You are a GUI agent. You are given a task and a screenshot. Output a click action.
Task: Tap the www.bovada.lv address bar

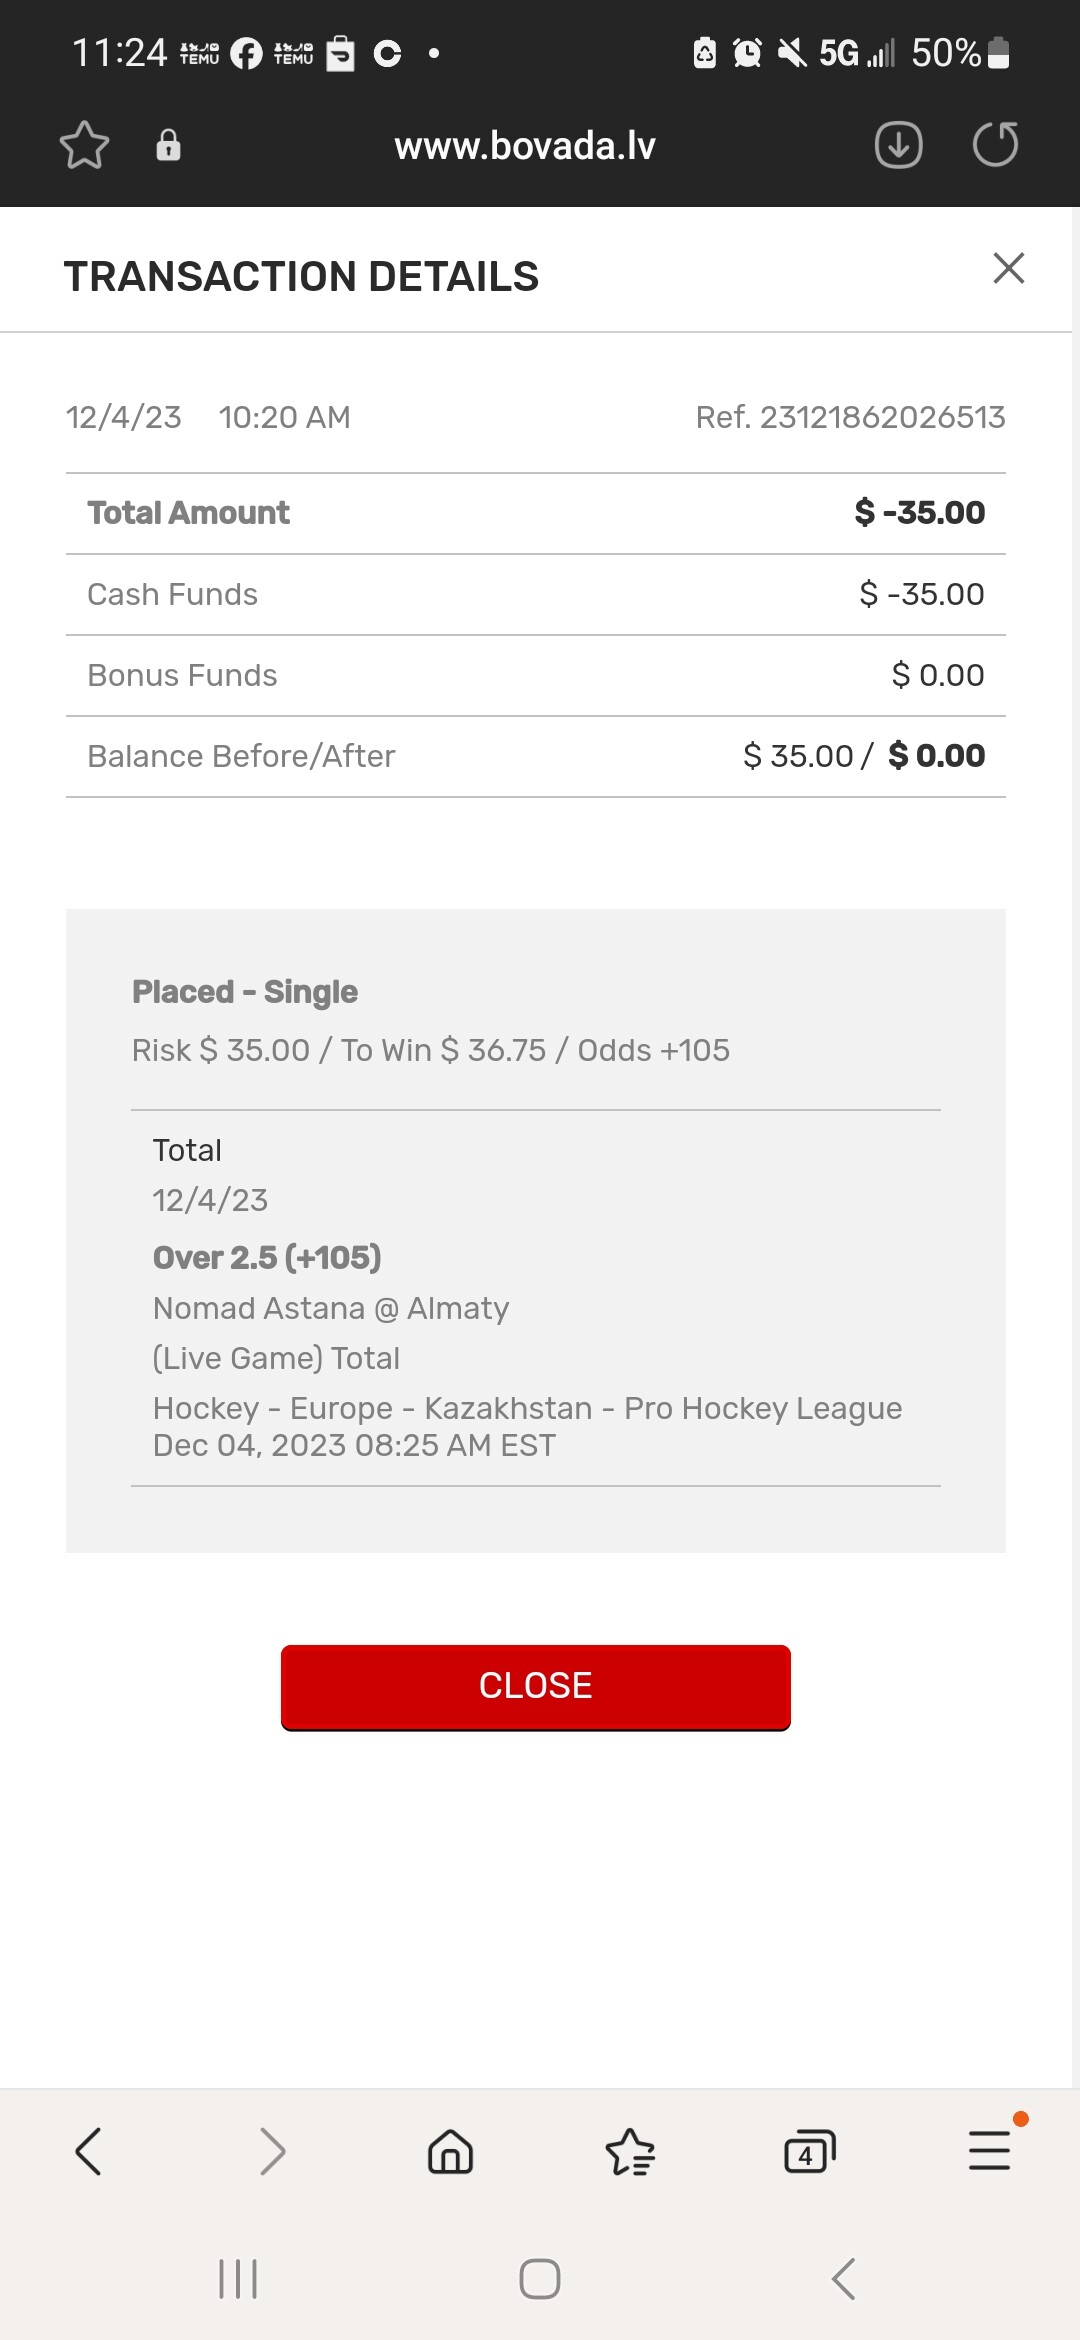click(525, 146)
